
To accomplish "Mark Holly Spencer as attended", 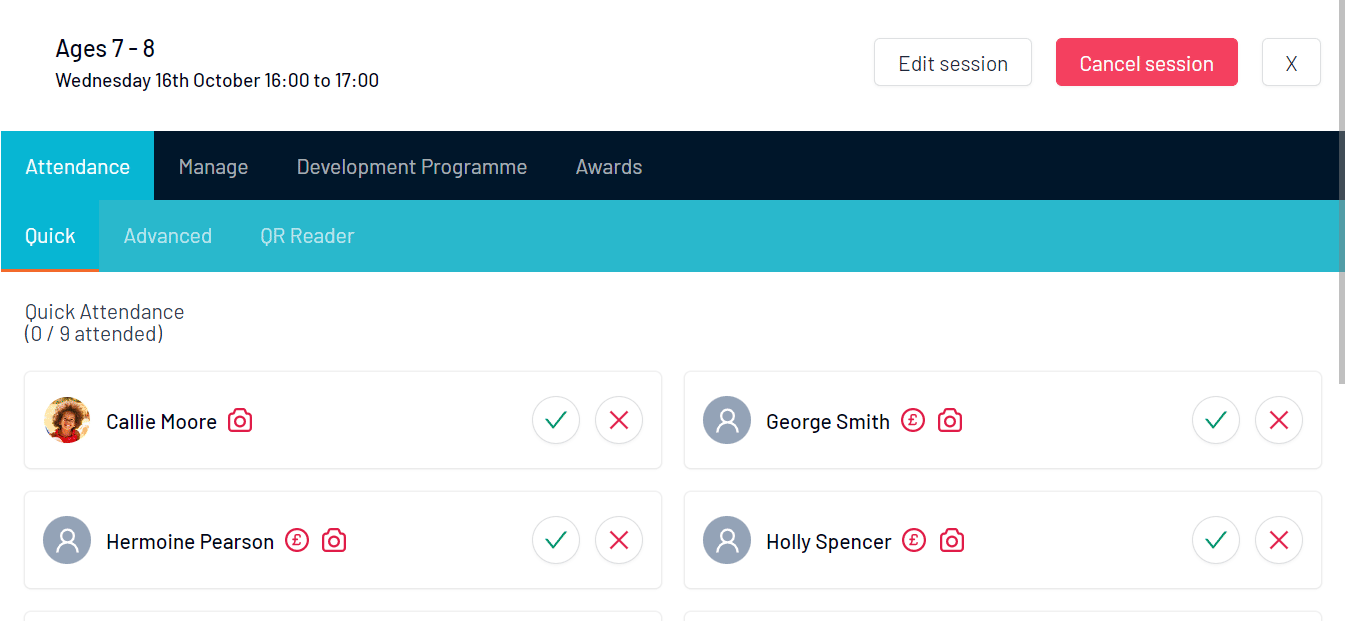I will tap(1216, 540).
